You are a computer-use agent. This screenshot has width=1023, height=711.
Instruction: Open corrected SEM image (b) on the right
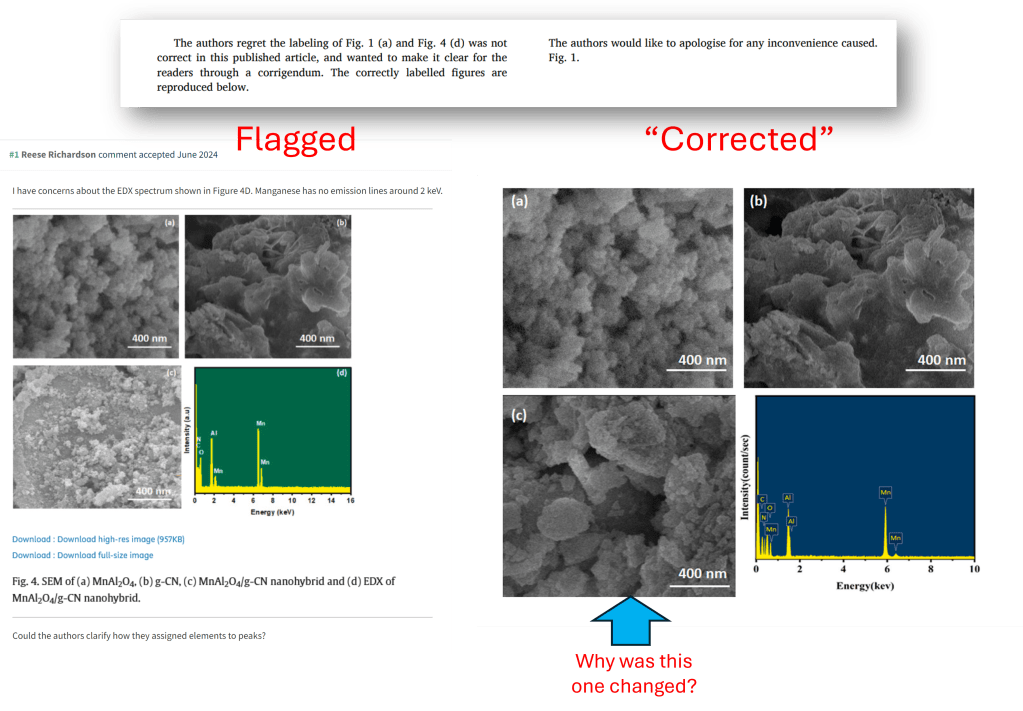coord(858,288)
